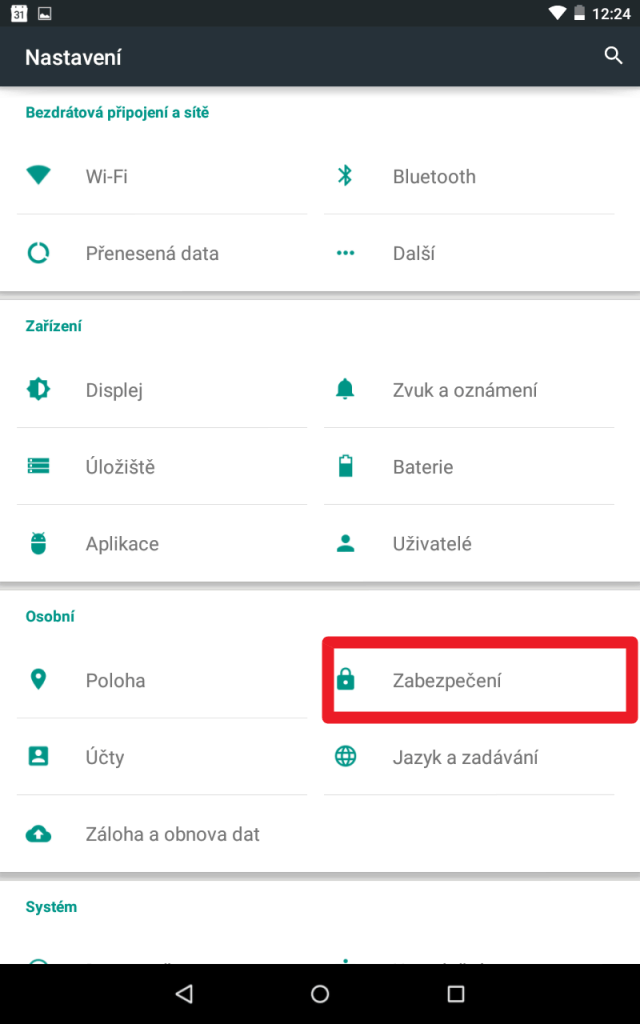Screen dimensions: 640x1024
Task: Open the Zvuk a oznámení bell icon
Action: (345, 389)
